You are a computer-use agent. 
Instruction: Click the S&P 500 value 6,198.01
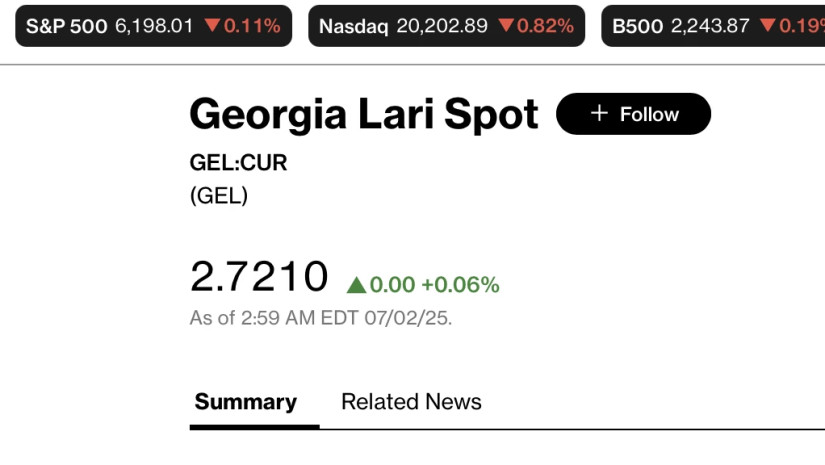click(x=154, y=26)
